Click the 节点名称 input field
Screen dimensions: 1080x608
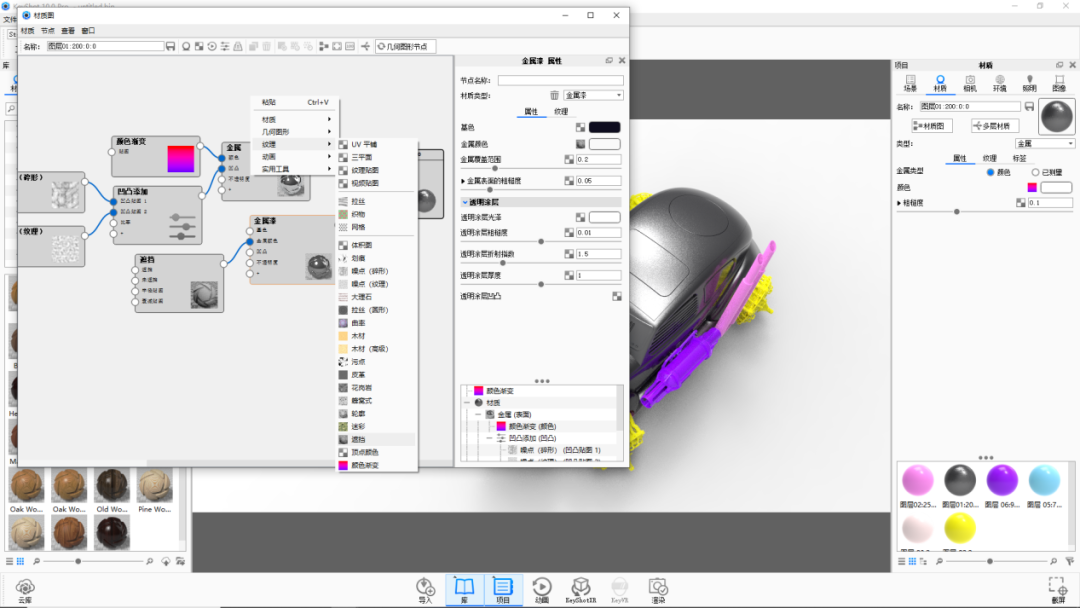point(560,81)
